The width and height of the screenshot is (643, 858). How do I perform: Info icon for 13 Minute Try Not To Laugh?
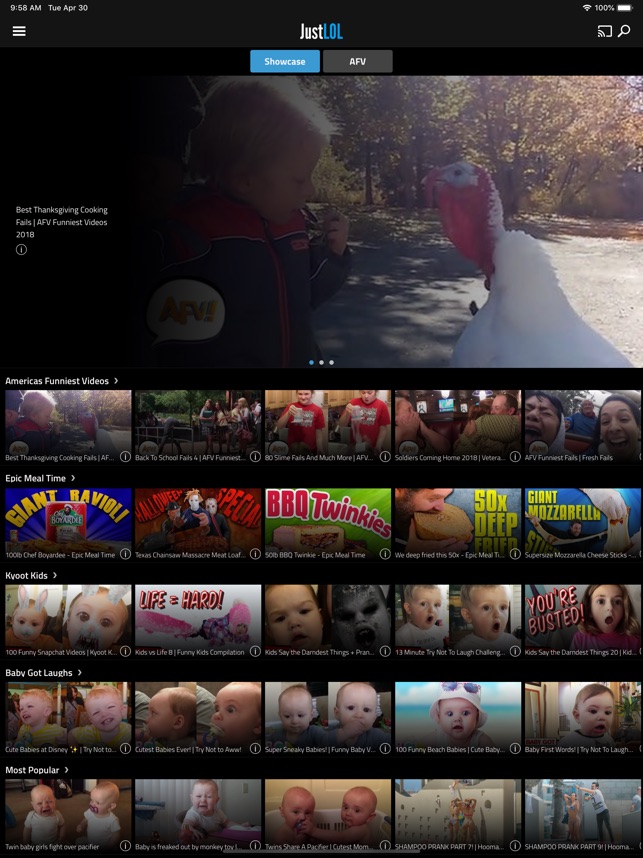[x=515, y=651]
